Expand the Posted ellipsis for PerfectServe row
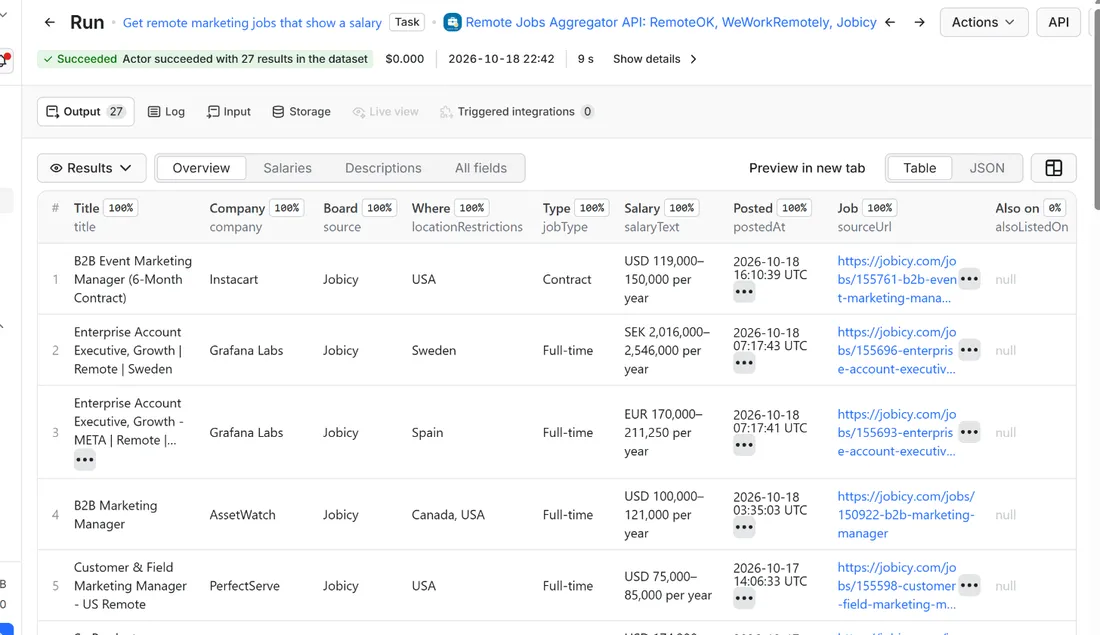The height and width of the screenshot is (635, 1100). [744, 599]
